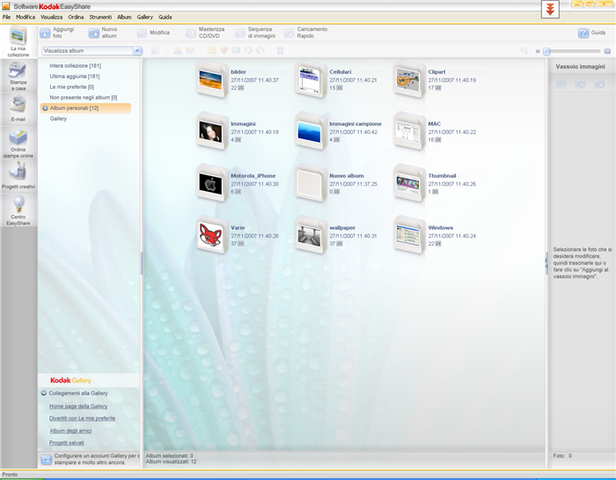This screenshot has height=480, width=616.
Task: Click the thumbnail zoom slider handle
Action: (x=546, y=51)
